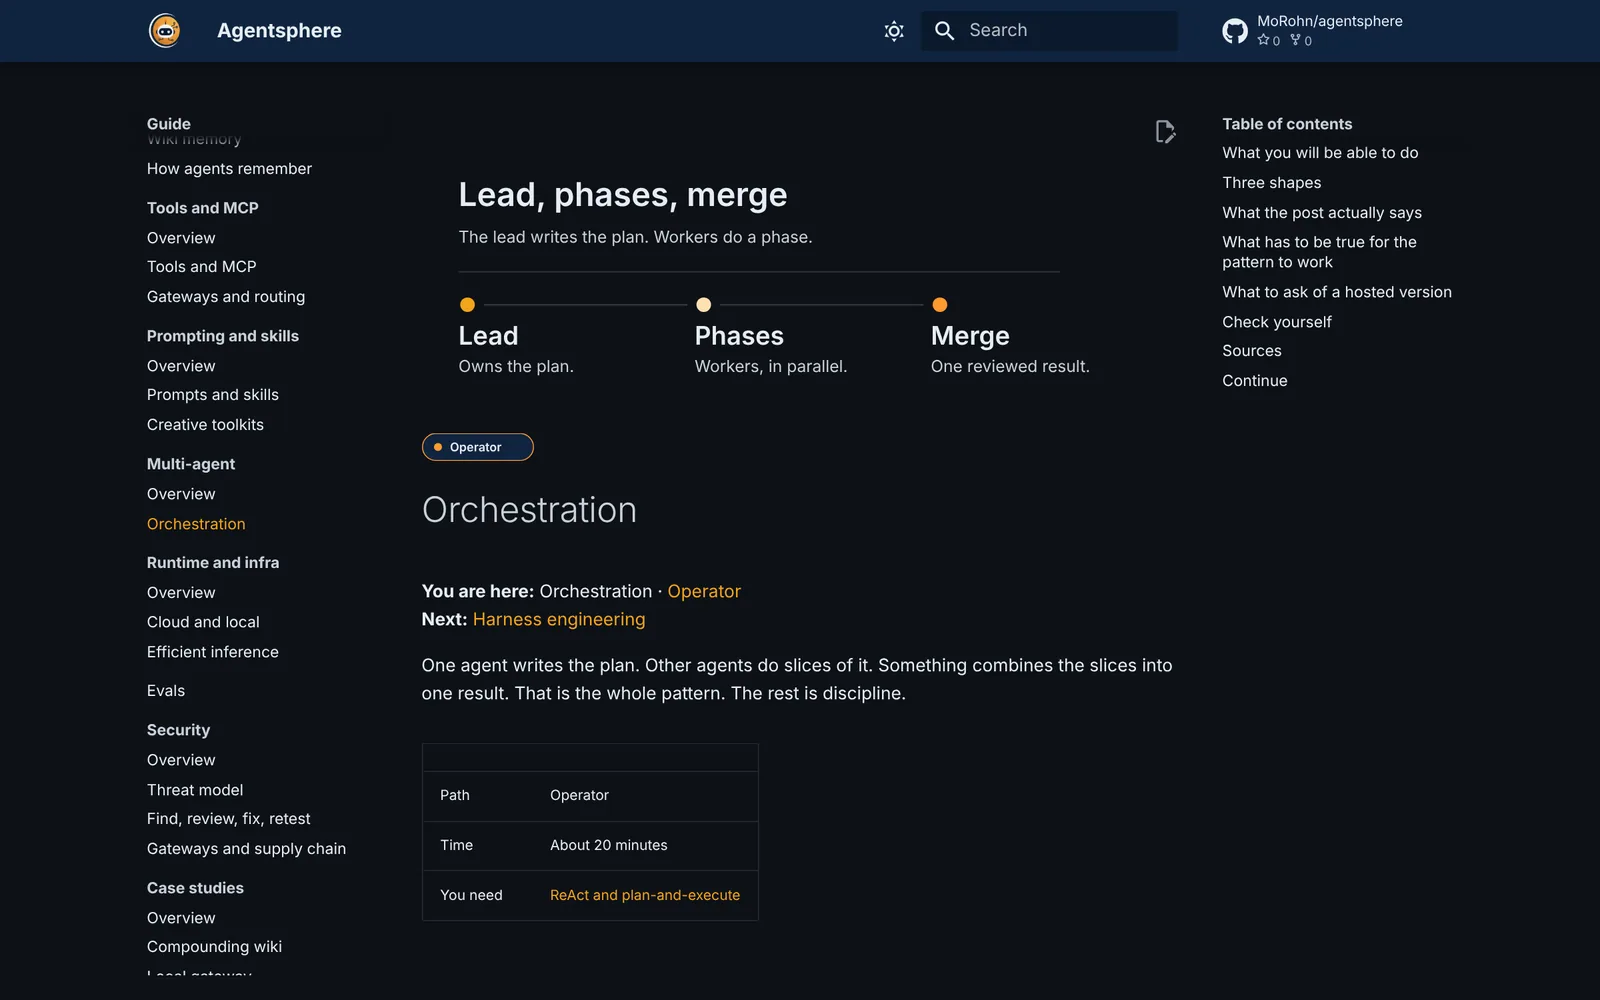1600x1000 pixels.
Task: Open Overview under Prompting and skills
Action: (181, 366)
